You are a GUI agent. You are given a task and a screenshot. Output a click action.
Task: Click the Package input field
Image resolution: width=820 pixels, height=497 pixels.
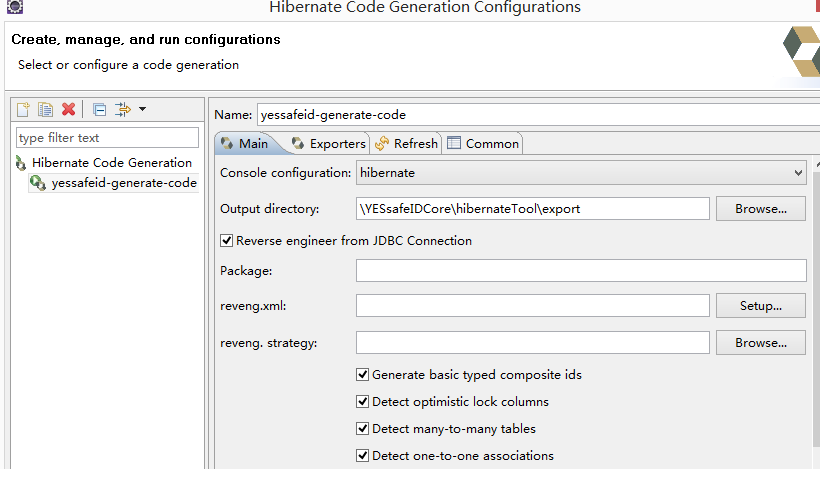pyautogui.click(x=581, y=270)
